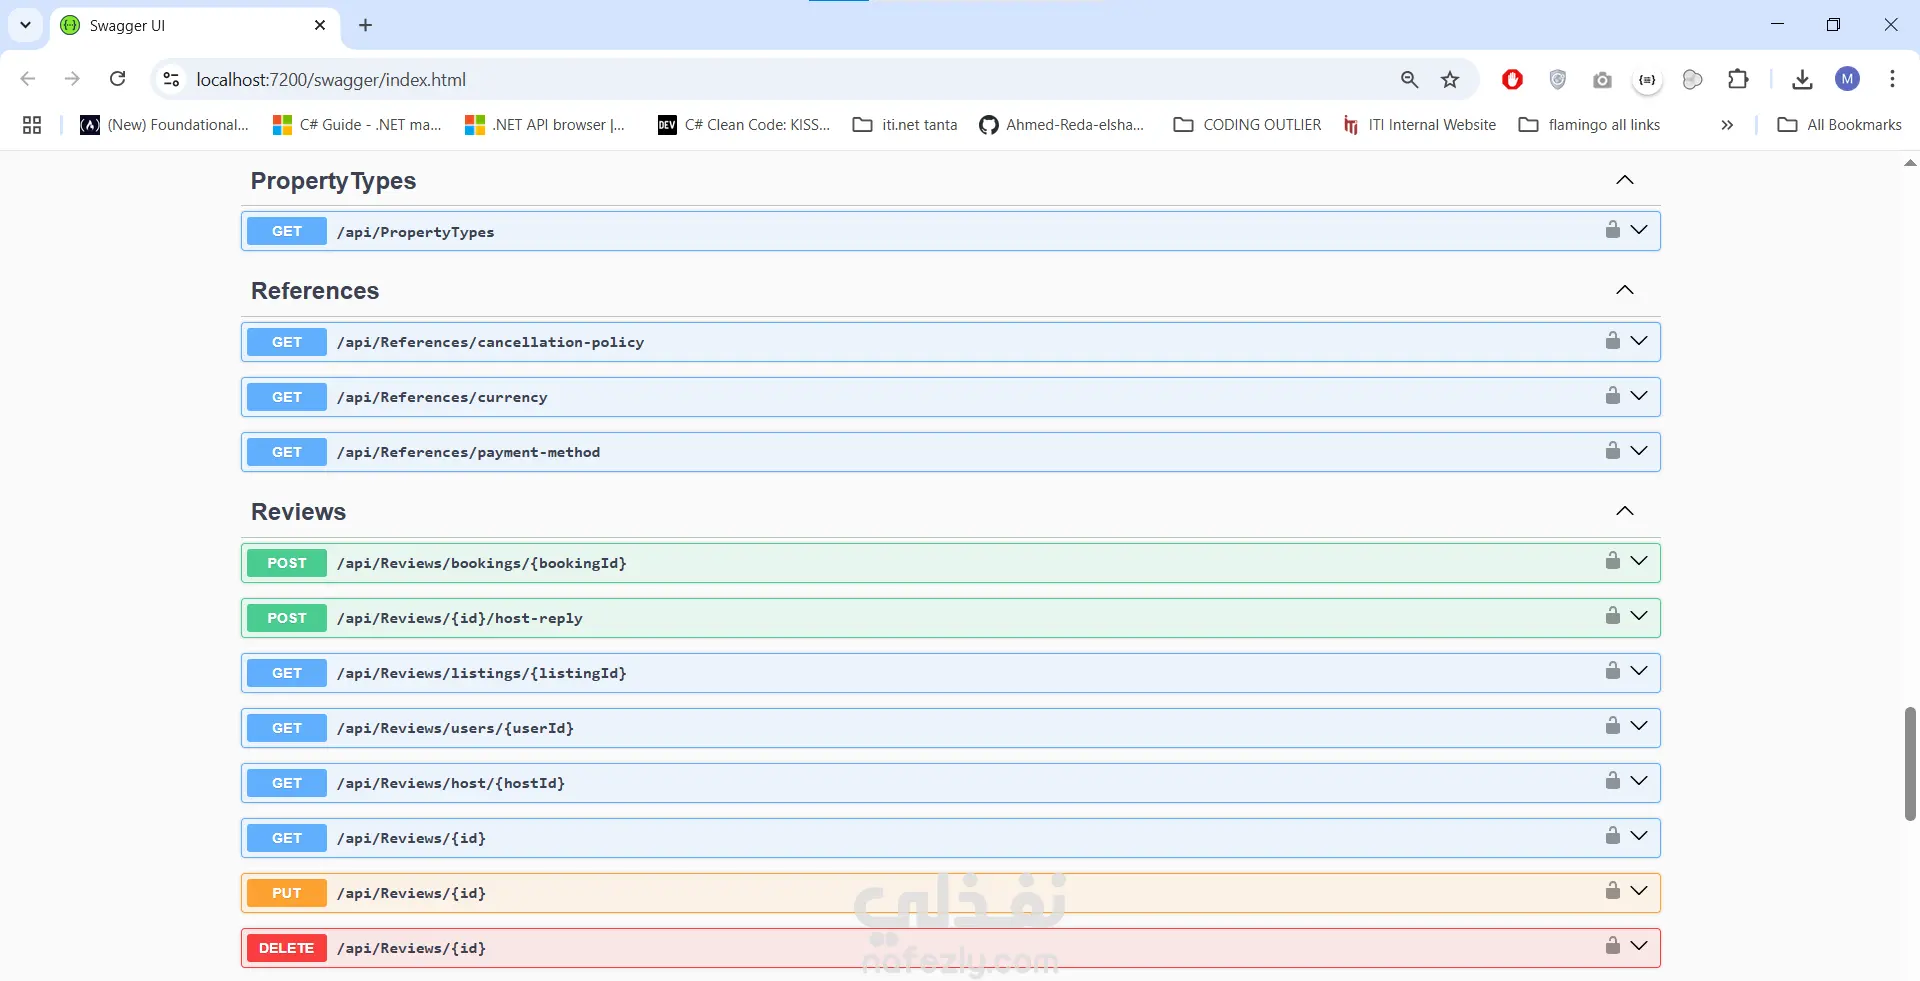
Task: Click the lock icon on cancellation-policy endpoint
Action: [1612, 341]
